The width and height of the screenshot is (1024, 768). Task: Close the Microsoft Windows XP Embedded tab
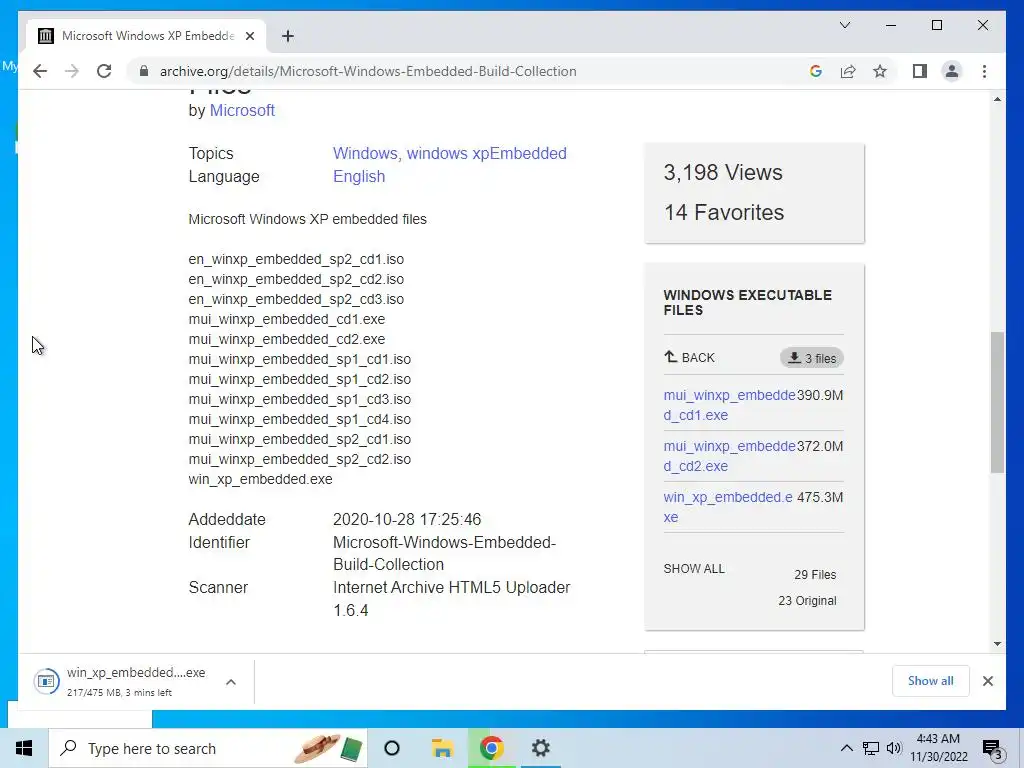click(x=249, y=36)
